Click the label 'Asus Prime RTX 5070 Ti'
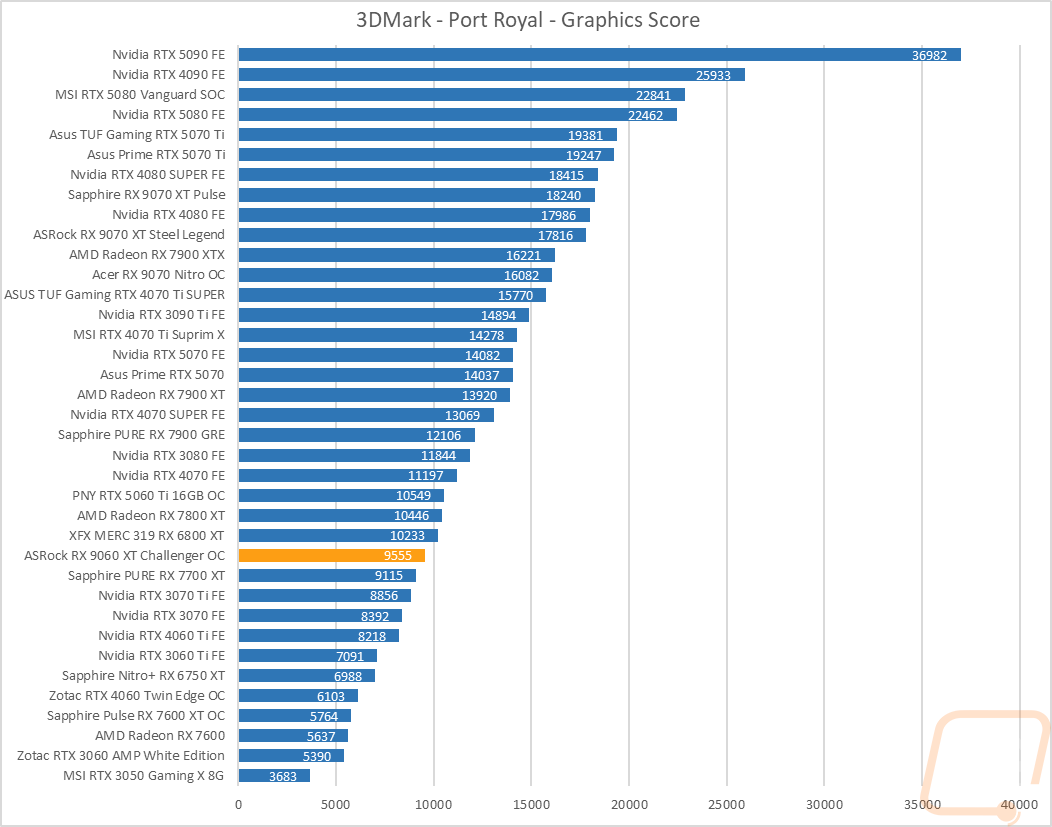Viewport: 1052px width, 827px height. [x=156, y=155]
